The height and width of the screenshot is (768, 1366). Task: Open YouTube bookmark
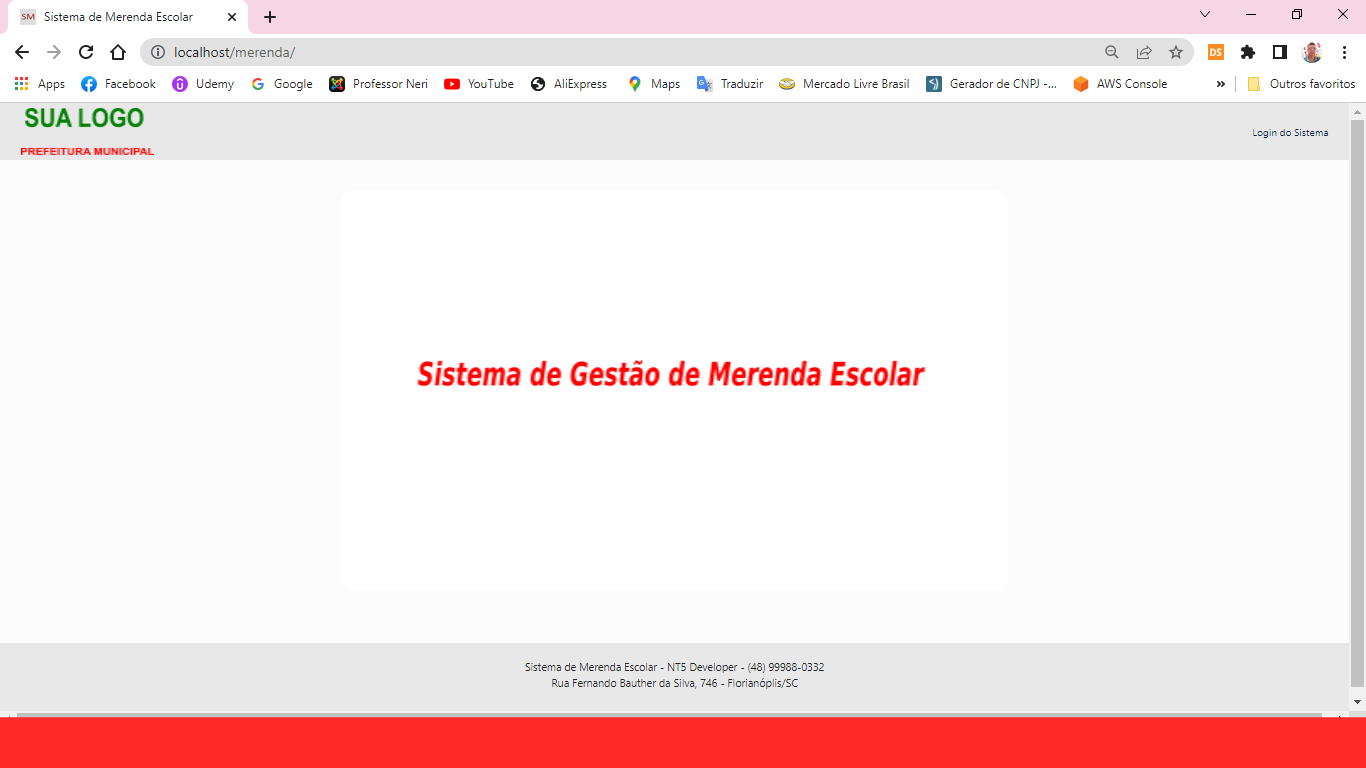pyautogui.click(x=479, y=84)
